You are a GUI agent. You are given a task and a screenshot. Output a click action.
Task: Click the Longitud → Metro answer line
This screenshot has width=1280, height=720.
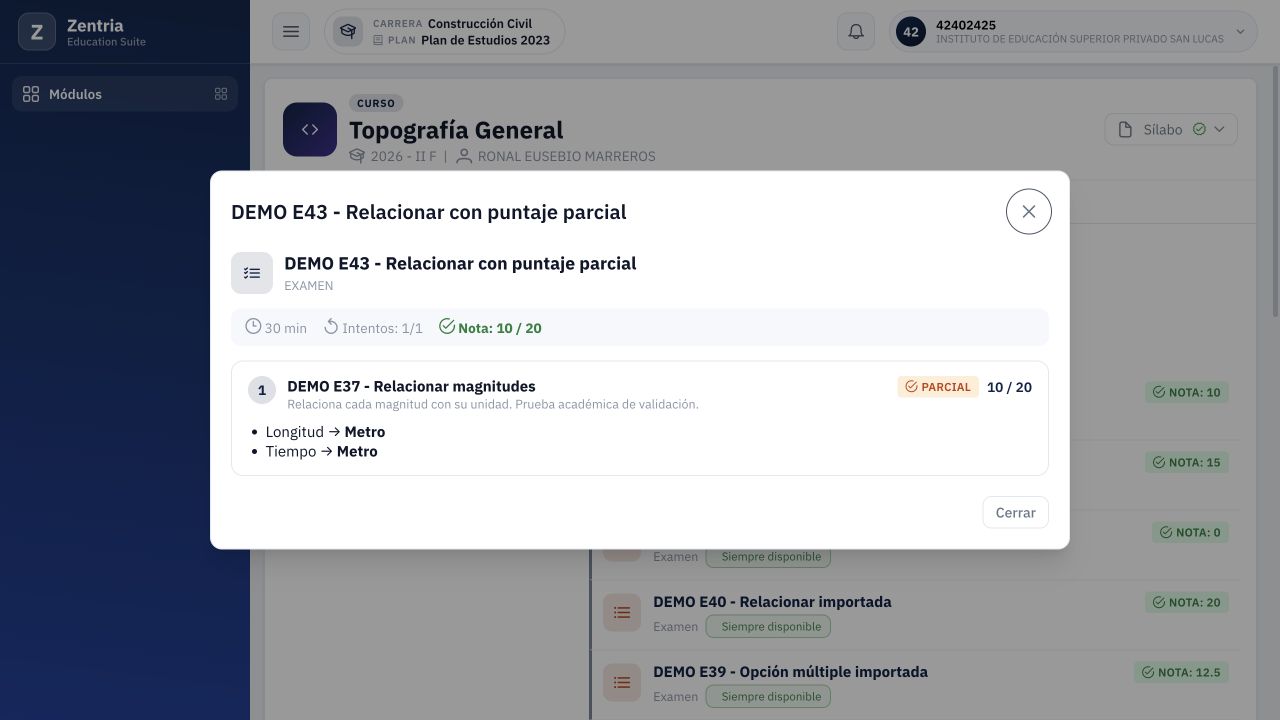point(325,432)
